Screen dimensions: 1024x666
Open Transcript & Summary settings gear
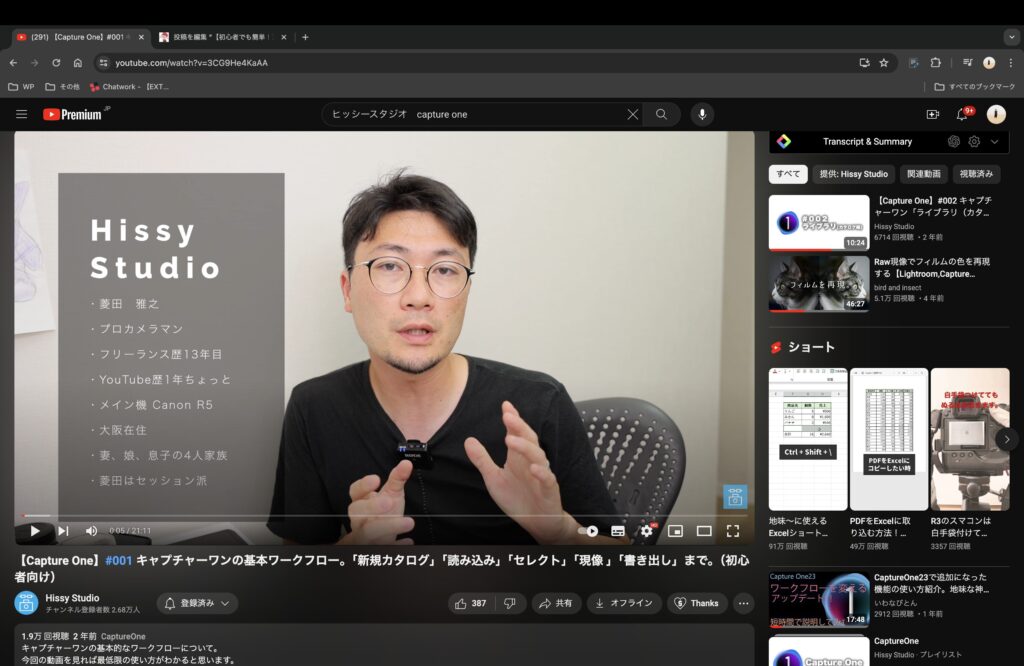[974, 142]
